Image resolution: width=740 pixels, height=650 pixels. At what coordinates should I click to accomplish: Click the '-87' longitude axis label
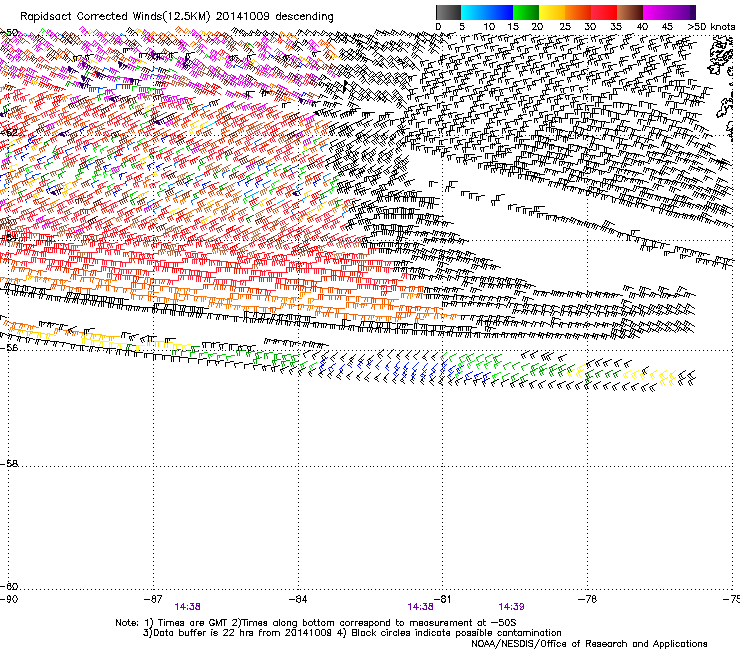pos(153,599)
